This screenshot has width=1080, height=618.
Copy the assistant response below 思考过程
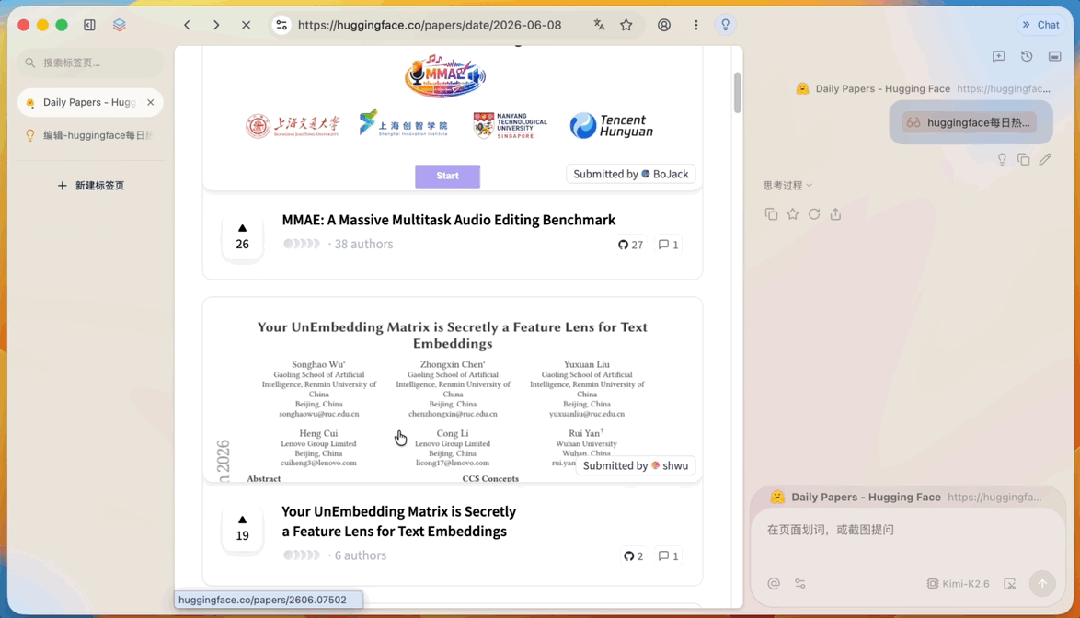click(x=771, y=214)
